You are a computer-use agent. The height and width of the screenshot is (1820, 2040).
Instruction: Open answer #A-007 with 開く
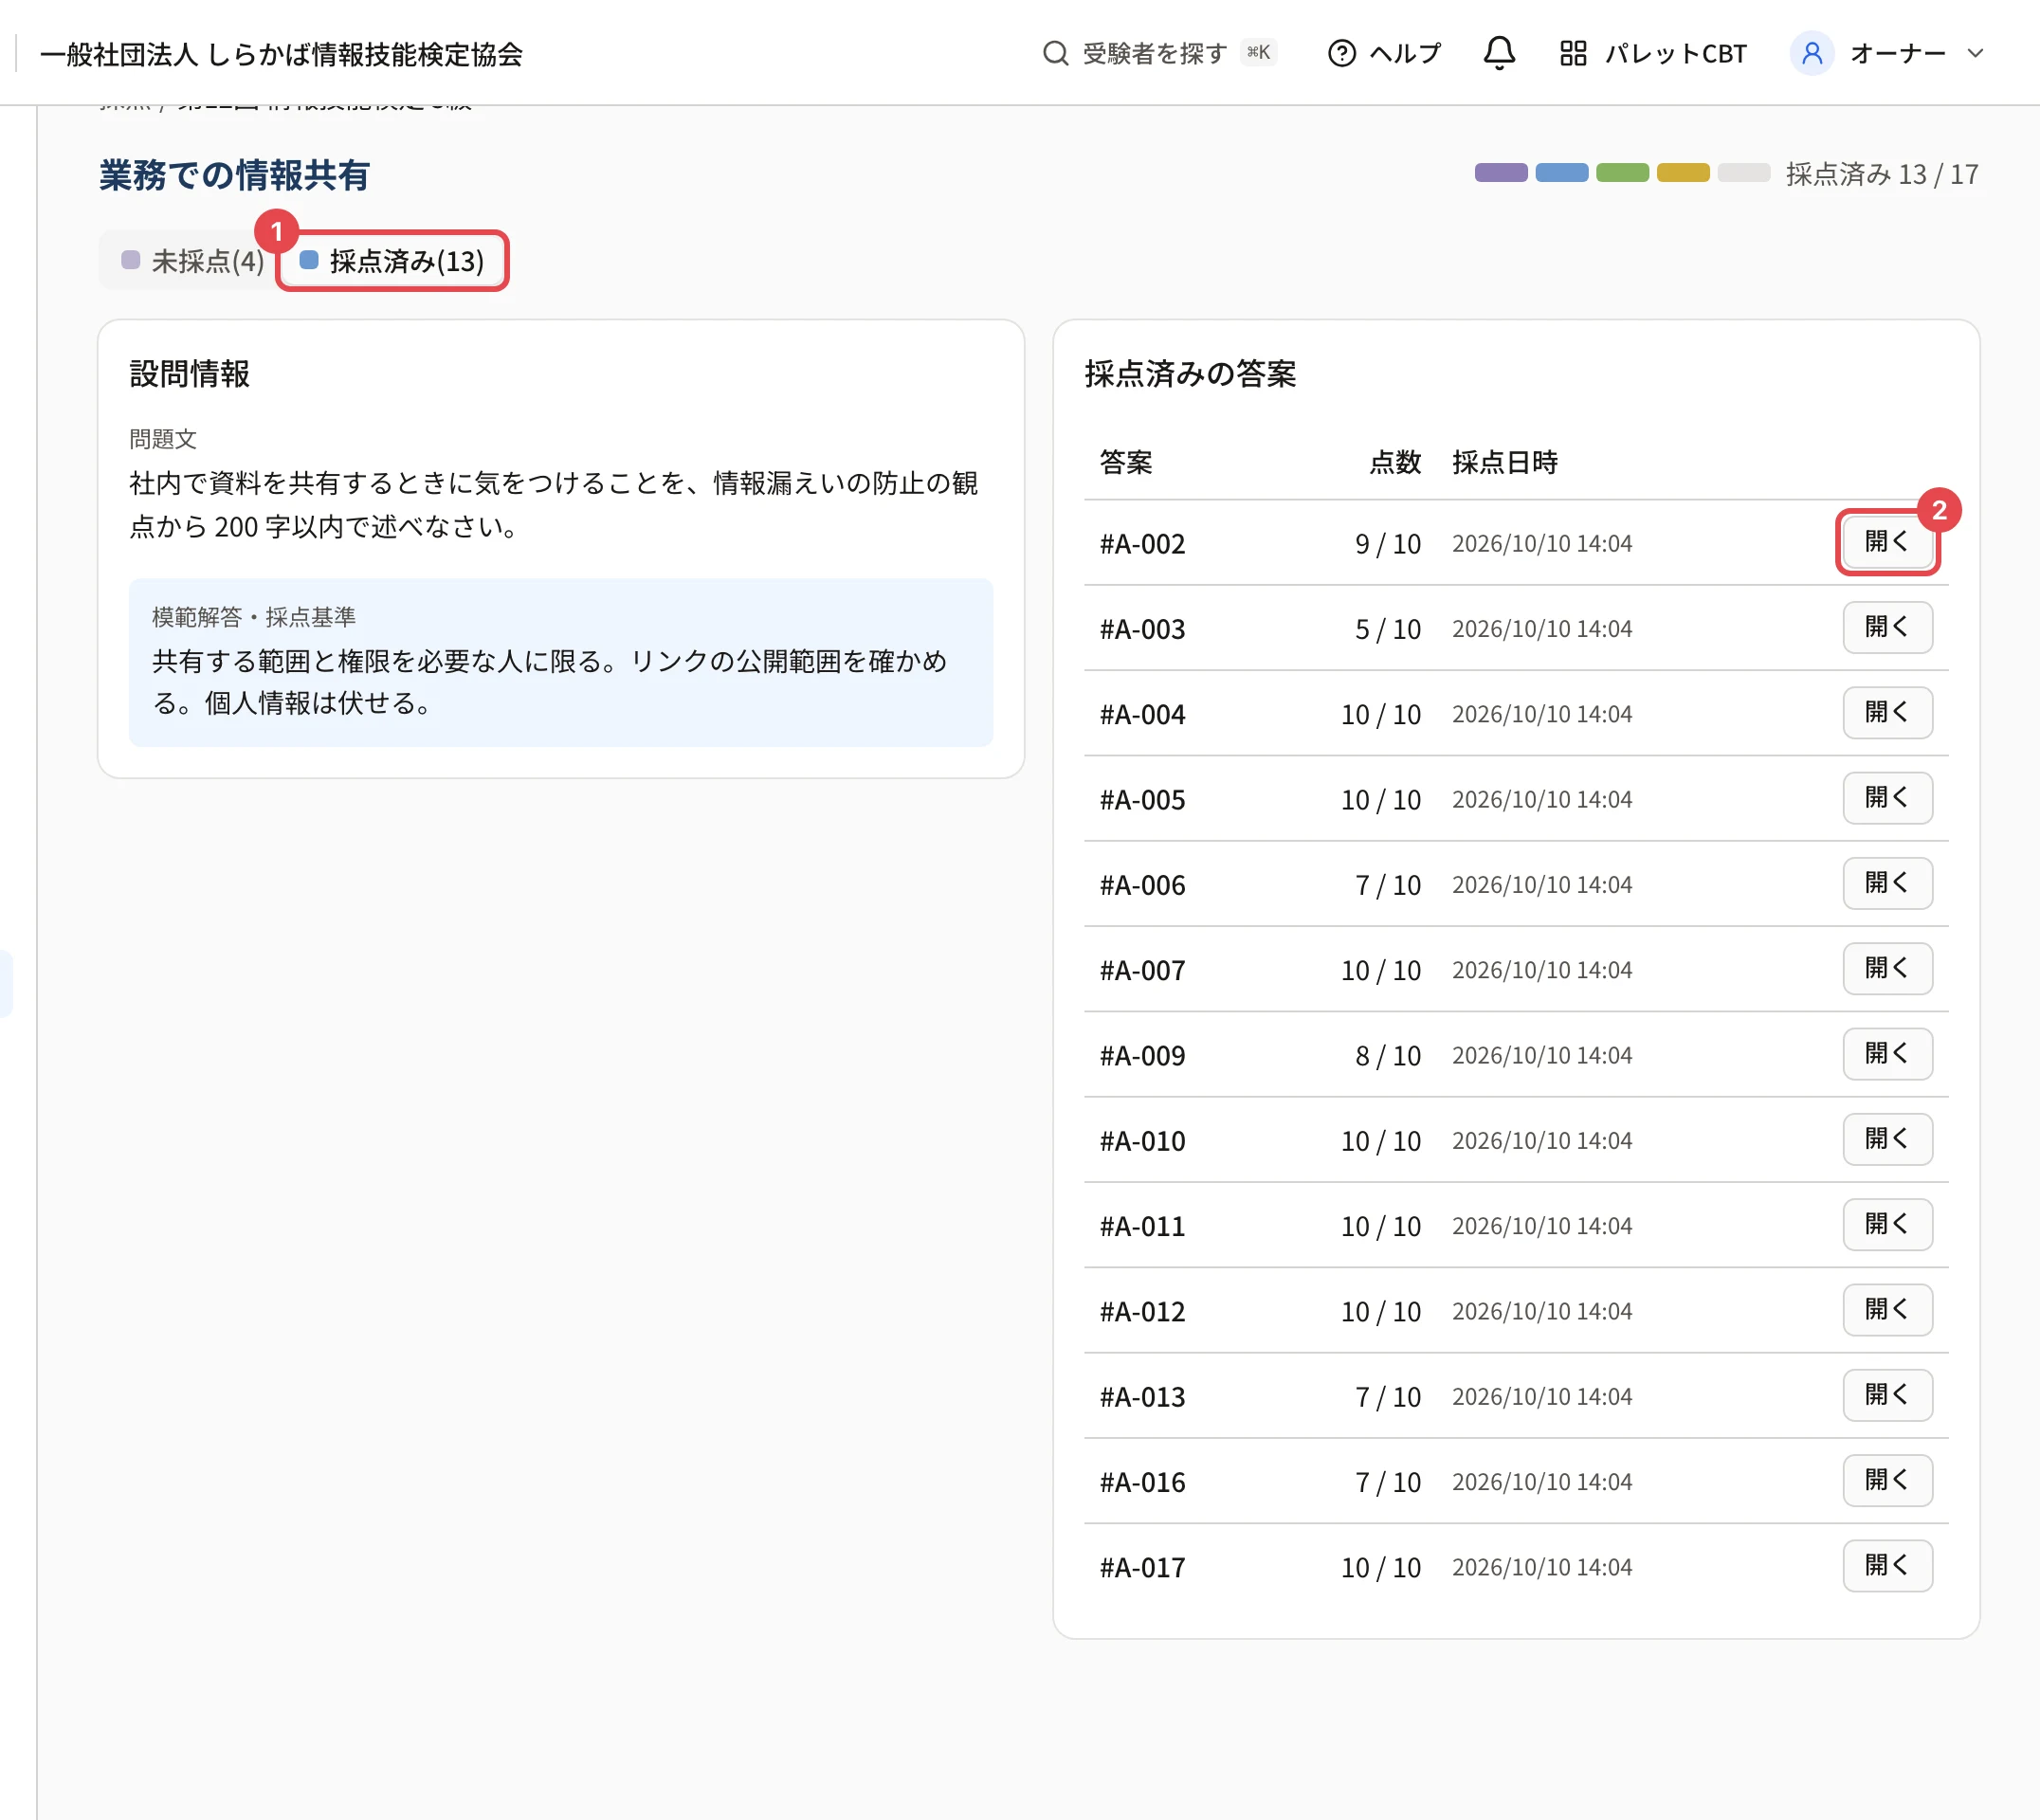point(1887,969)
